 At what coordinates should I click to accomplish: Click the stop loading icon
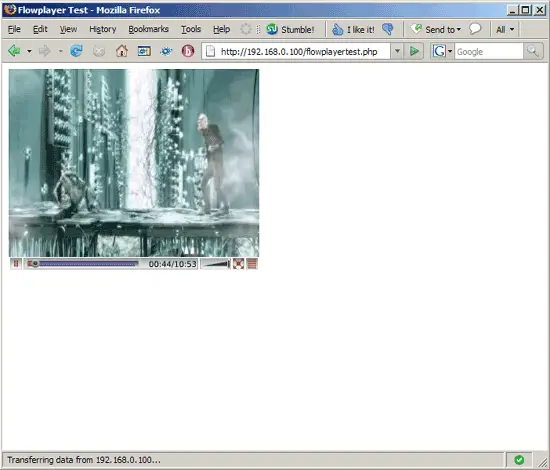pyautogui.click(x=99, y=52)
